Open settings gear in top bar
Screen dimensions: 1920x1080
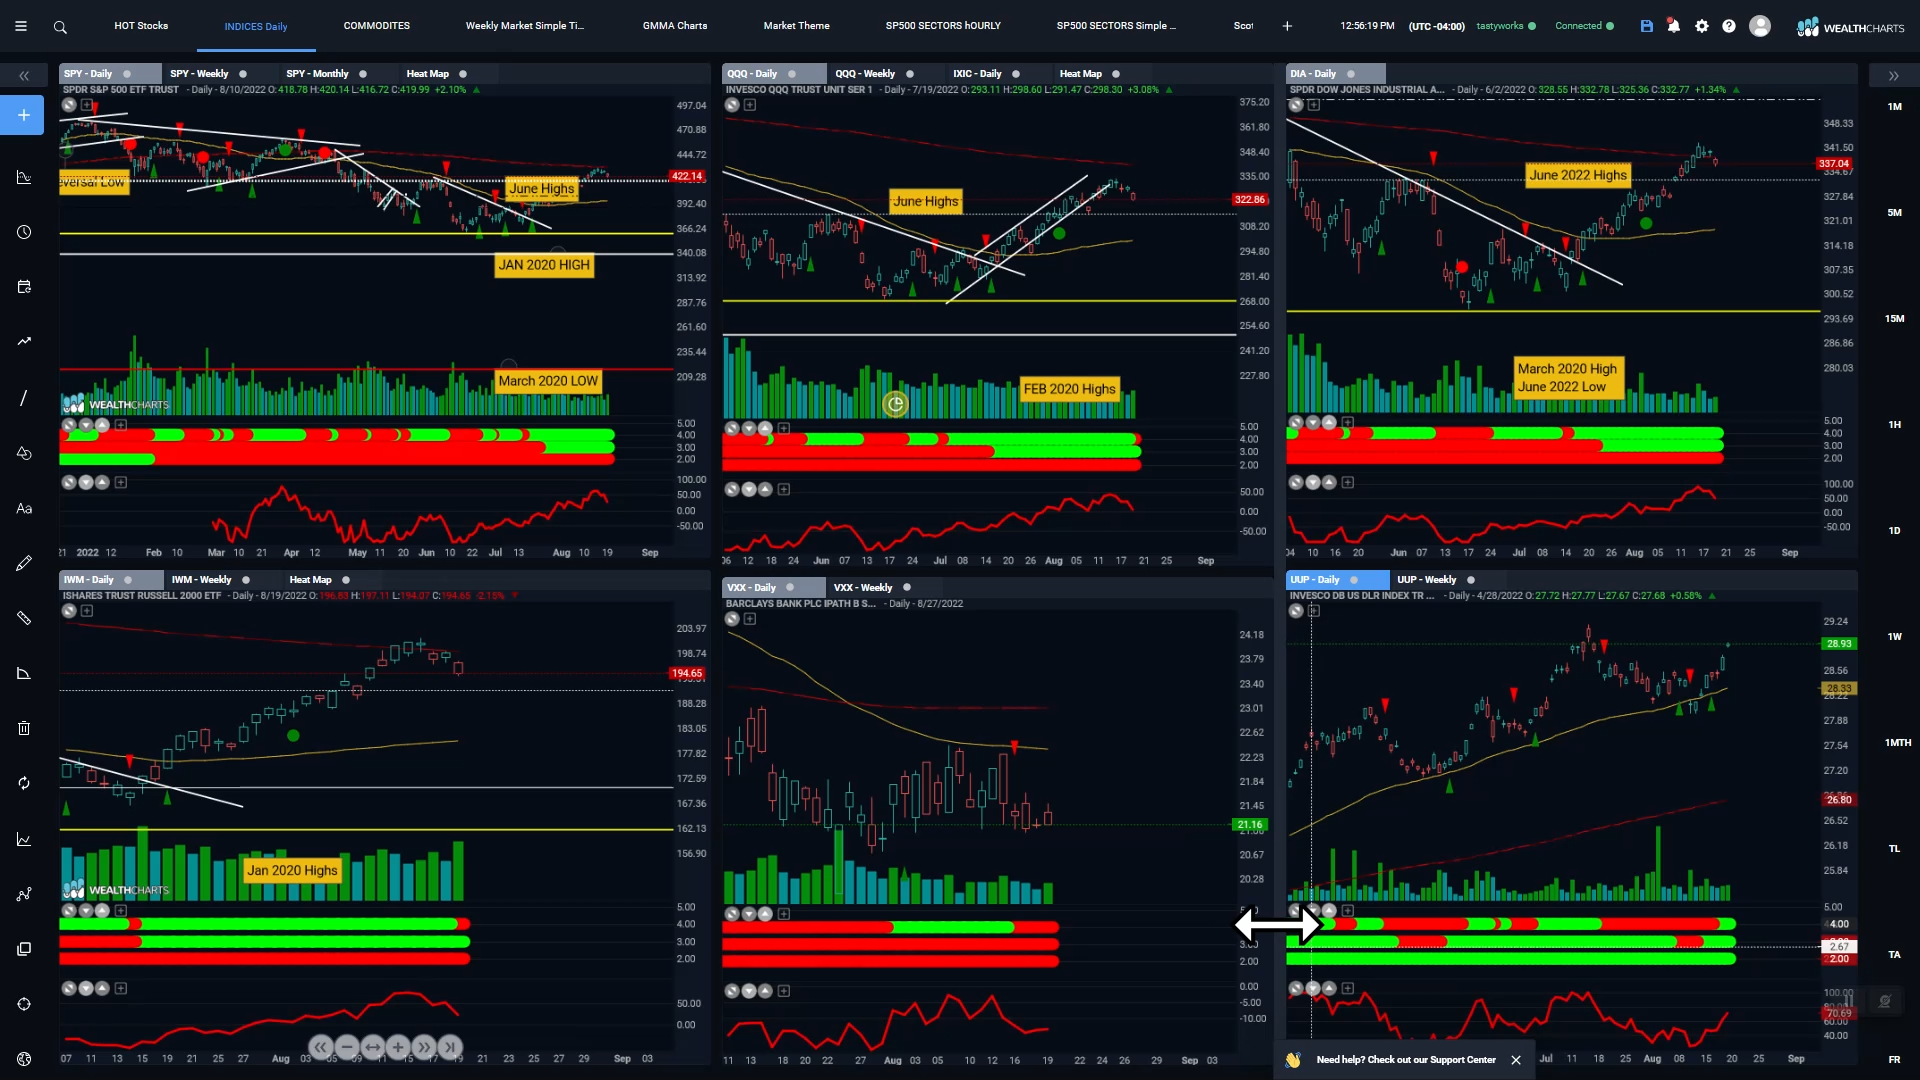click(1702, 26)
